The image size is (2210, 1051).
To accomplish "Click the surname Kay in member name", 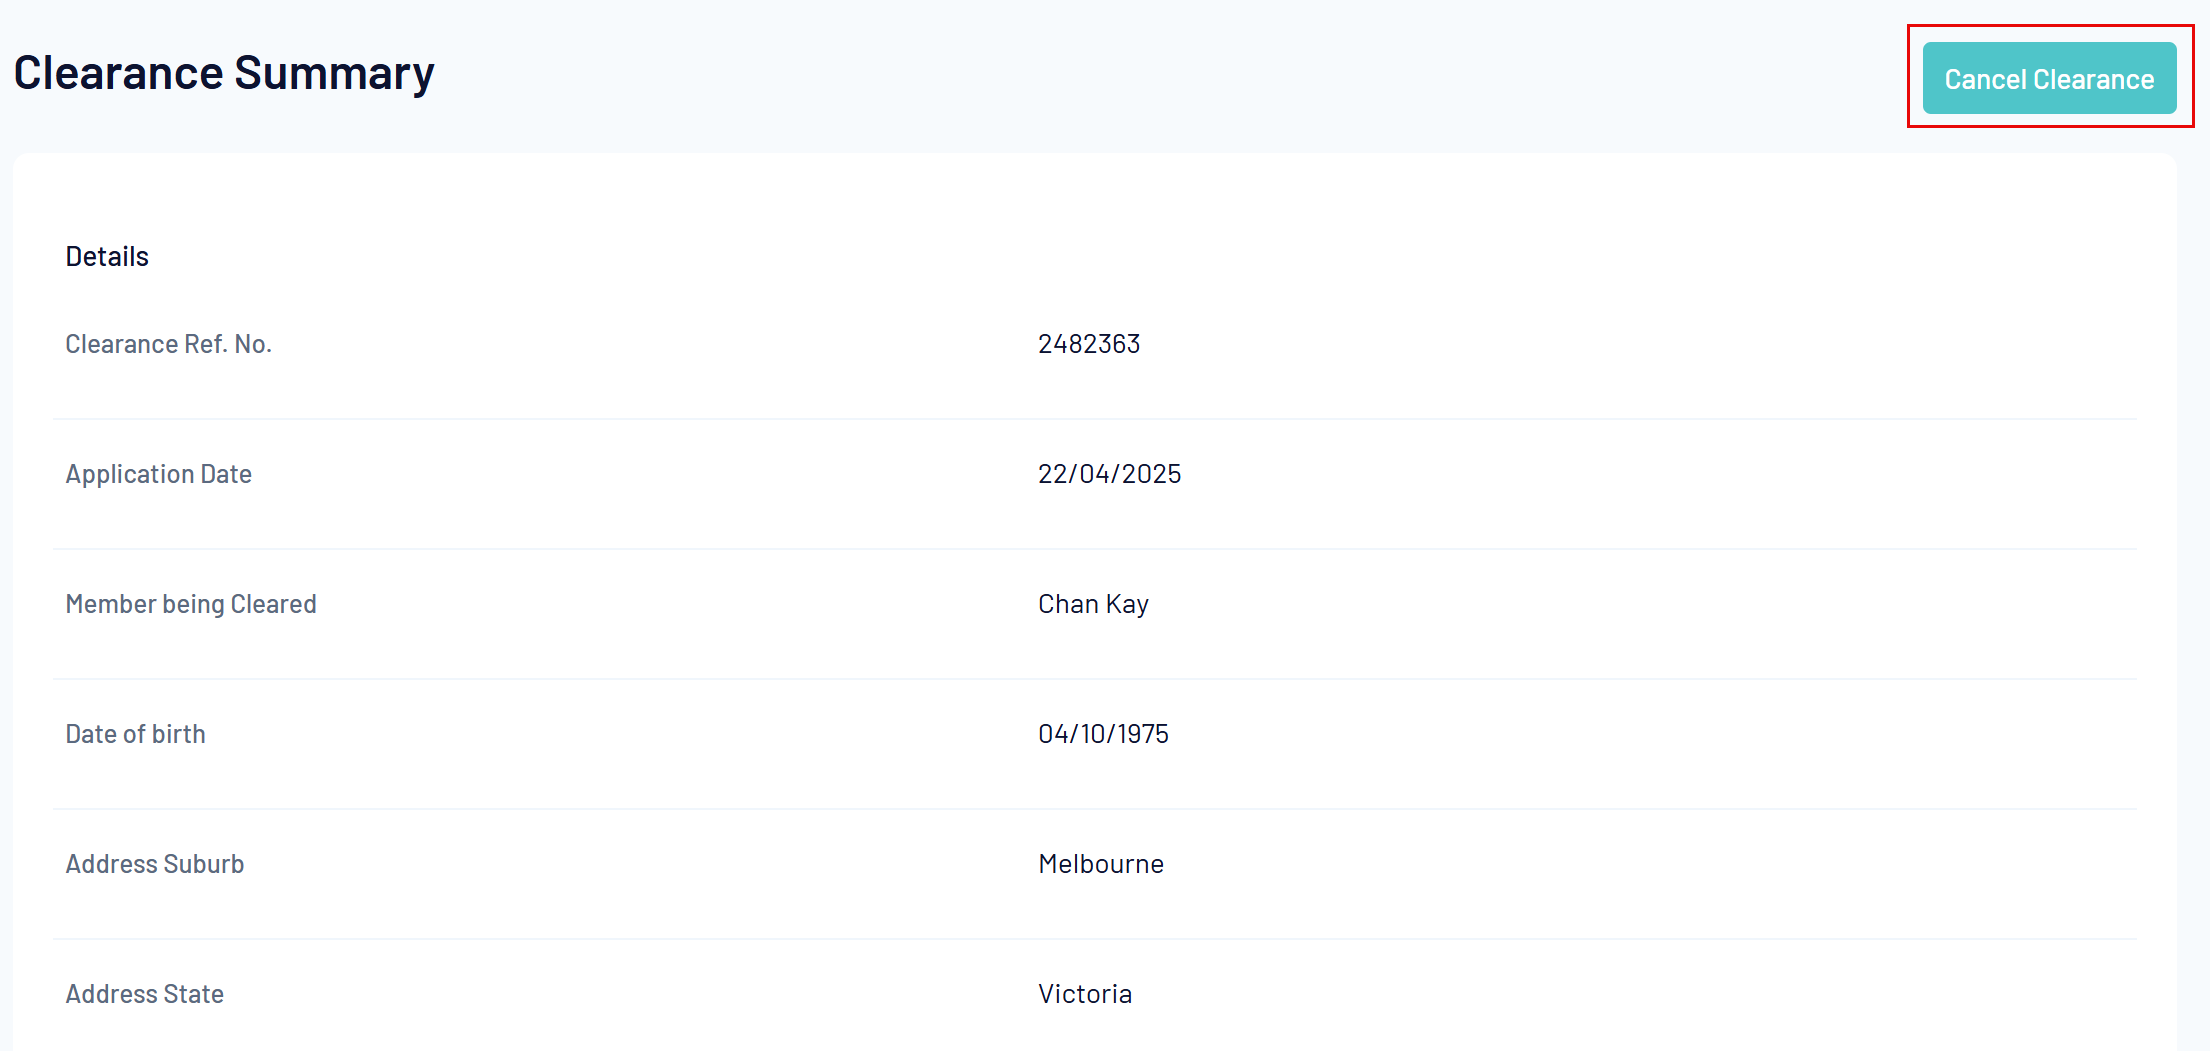I will point(1127,605).
